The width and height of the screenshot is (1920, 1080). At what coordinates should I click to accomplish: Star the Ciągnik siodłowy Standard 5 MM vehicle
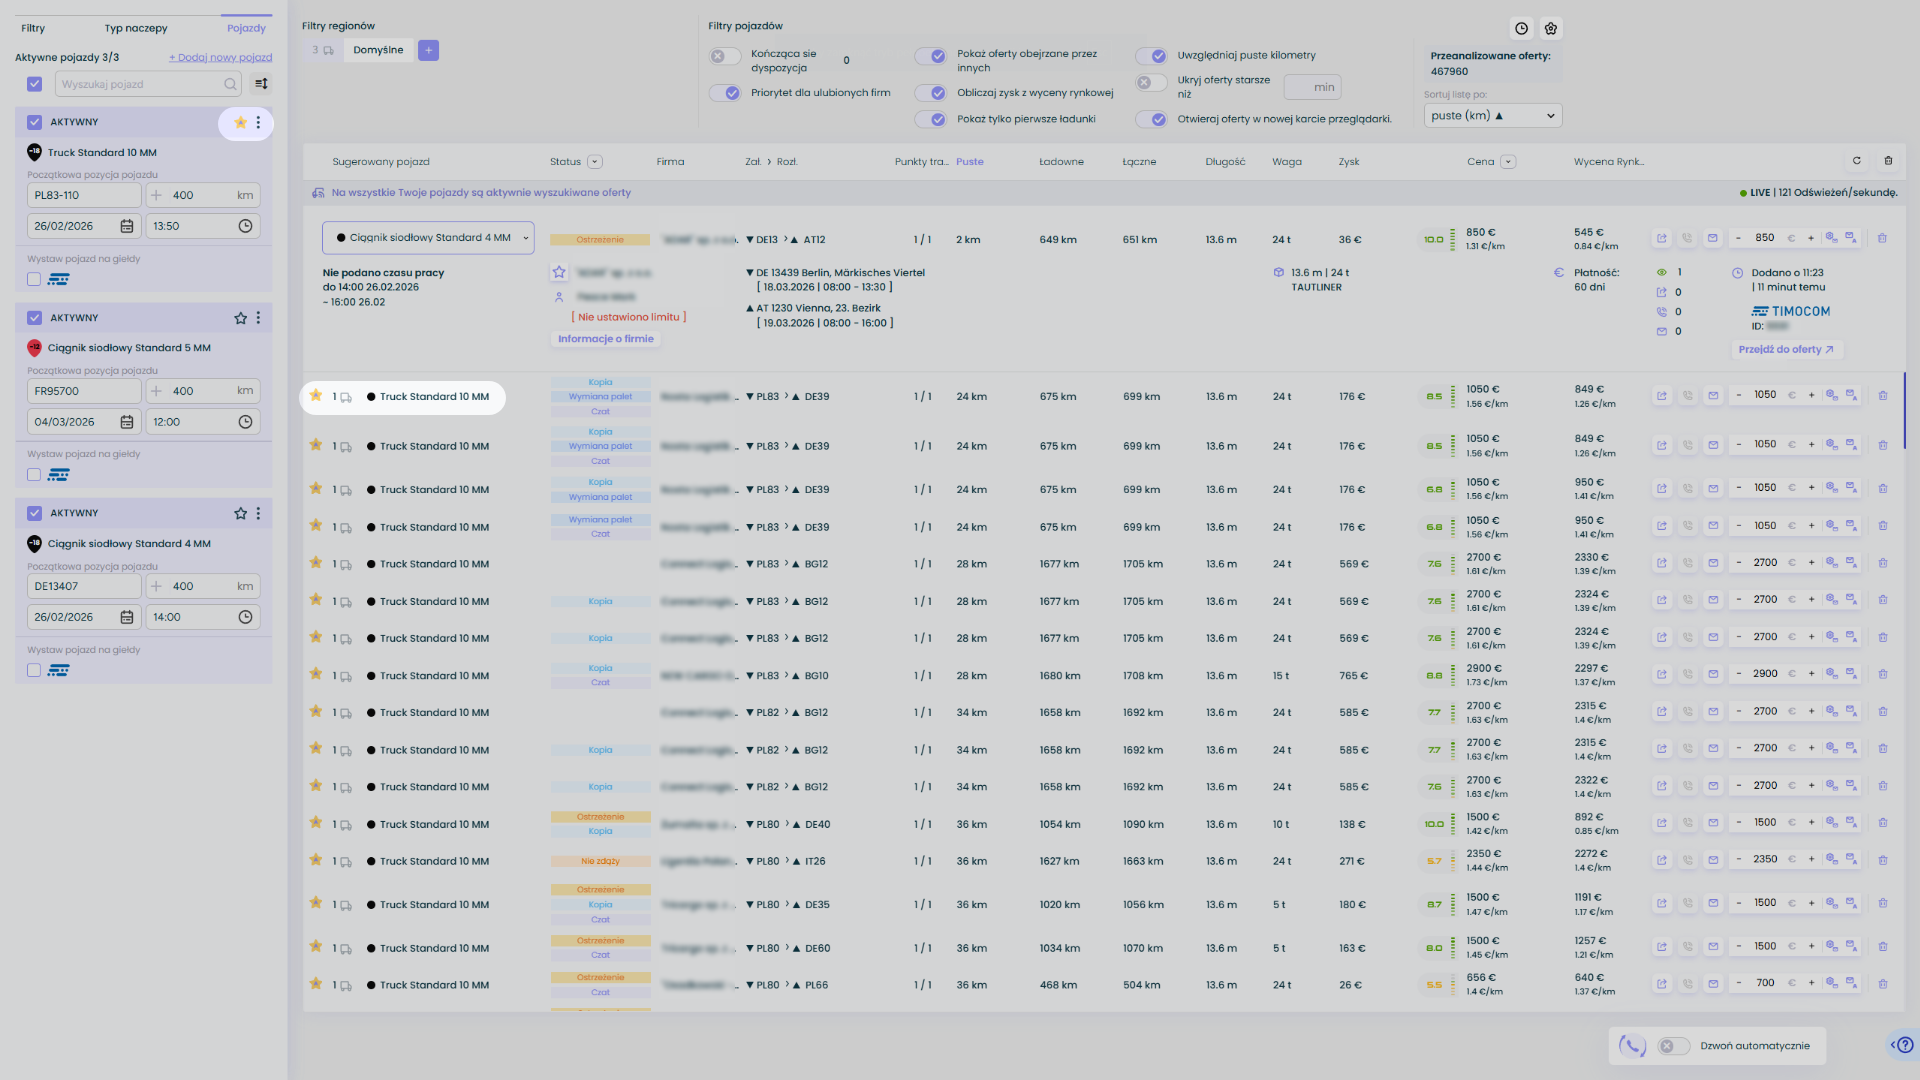click(240, 318)
